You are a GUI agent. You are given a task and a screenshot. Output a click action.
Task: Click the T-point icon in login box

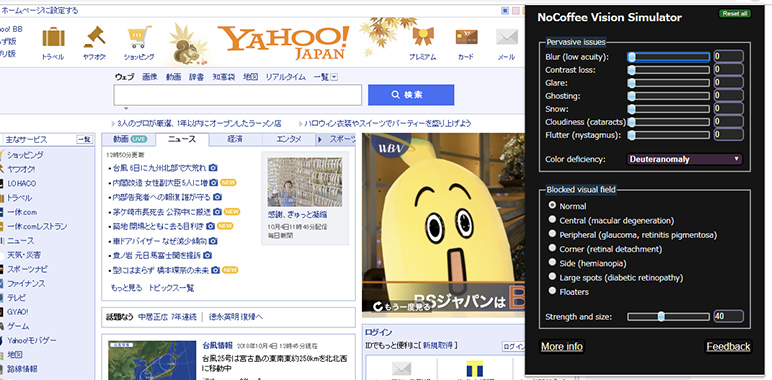[x=475, y=370]
